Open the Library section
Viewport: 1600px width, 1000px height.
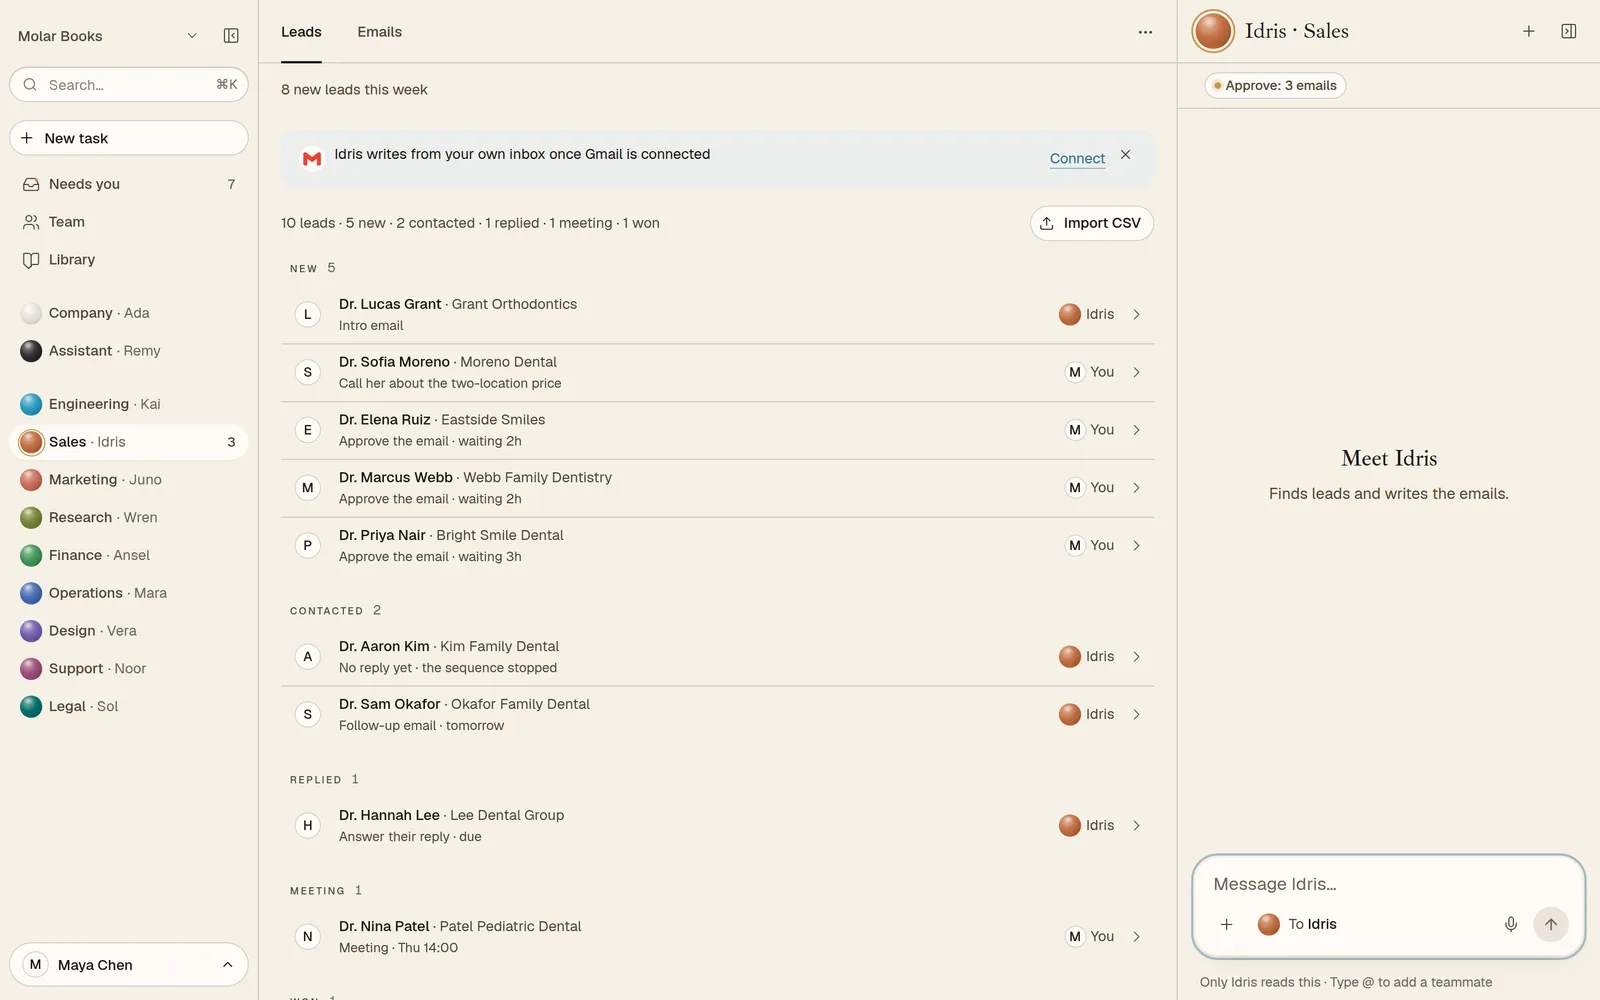tap(129, 260)
